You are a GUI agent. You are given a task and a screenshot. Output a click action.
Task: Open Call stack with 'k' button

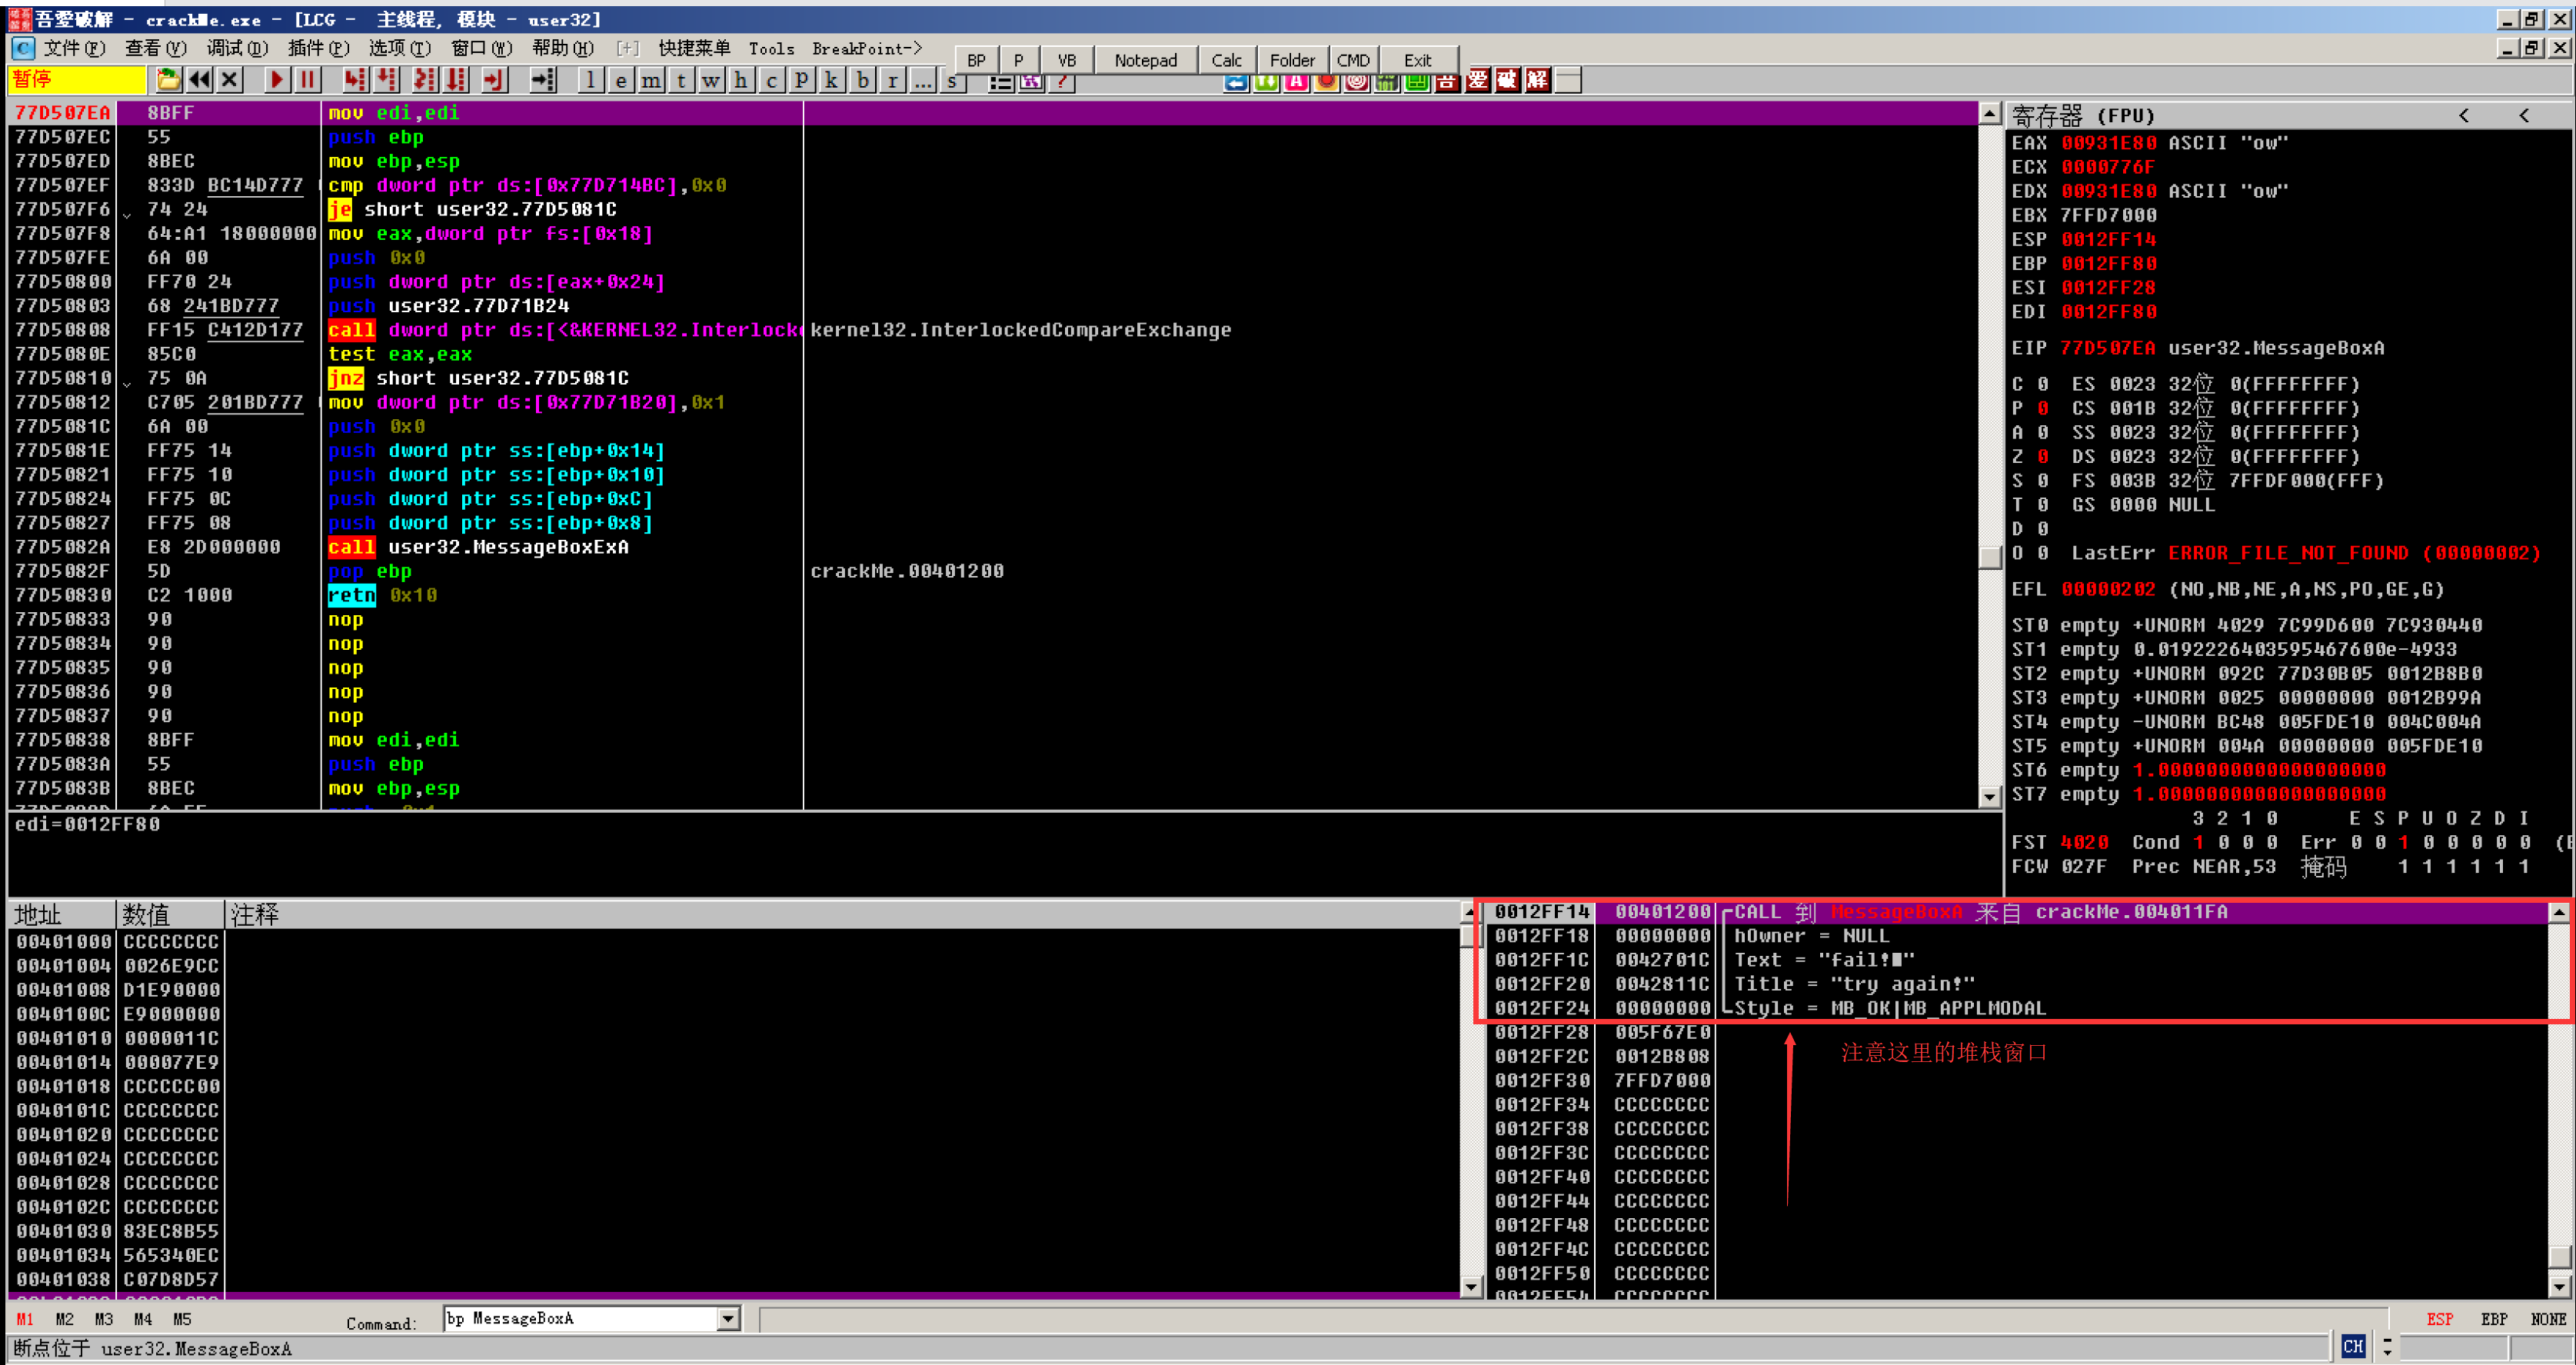(831, 80)
